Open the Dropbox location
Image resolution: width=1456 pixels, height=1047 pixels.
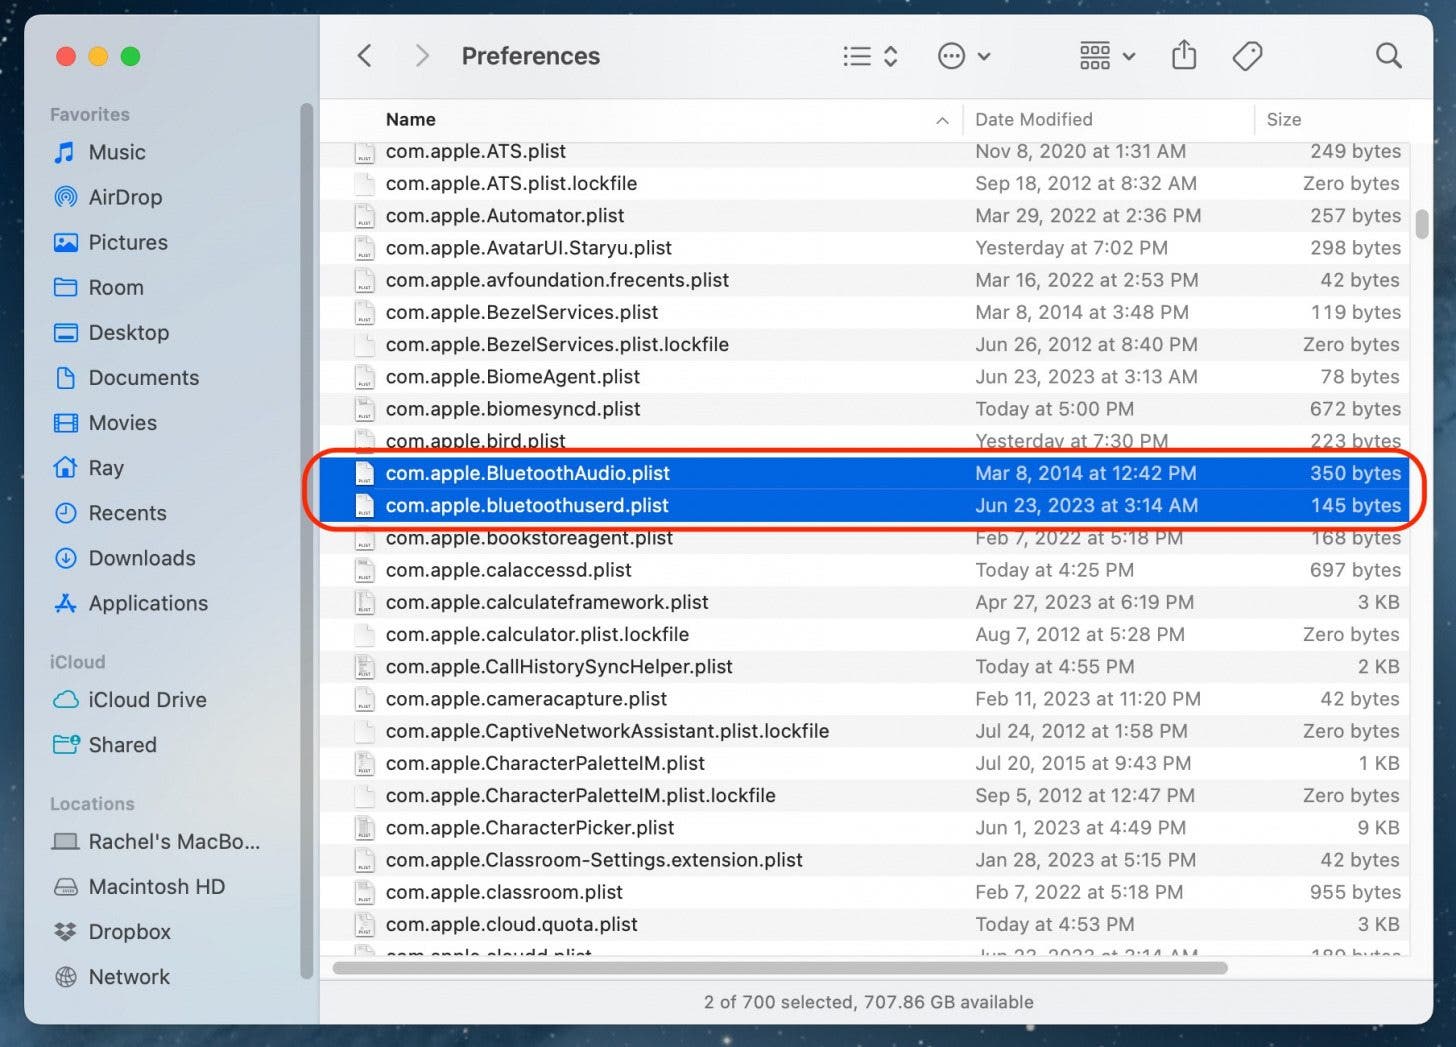pyautogui.click(x=130, y=931)
